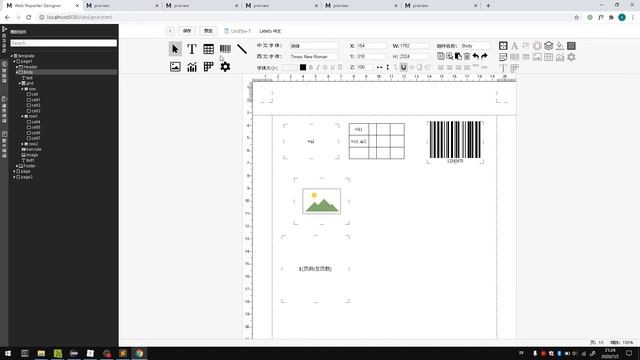The width and height of the screenshot is (640, 360).
Task: Click the LANG 中文 language switch
Action: click(270, 31)
